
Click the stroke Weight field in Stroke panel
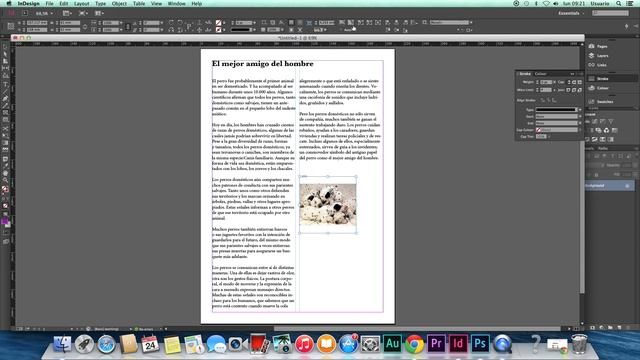coord(547,82)
